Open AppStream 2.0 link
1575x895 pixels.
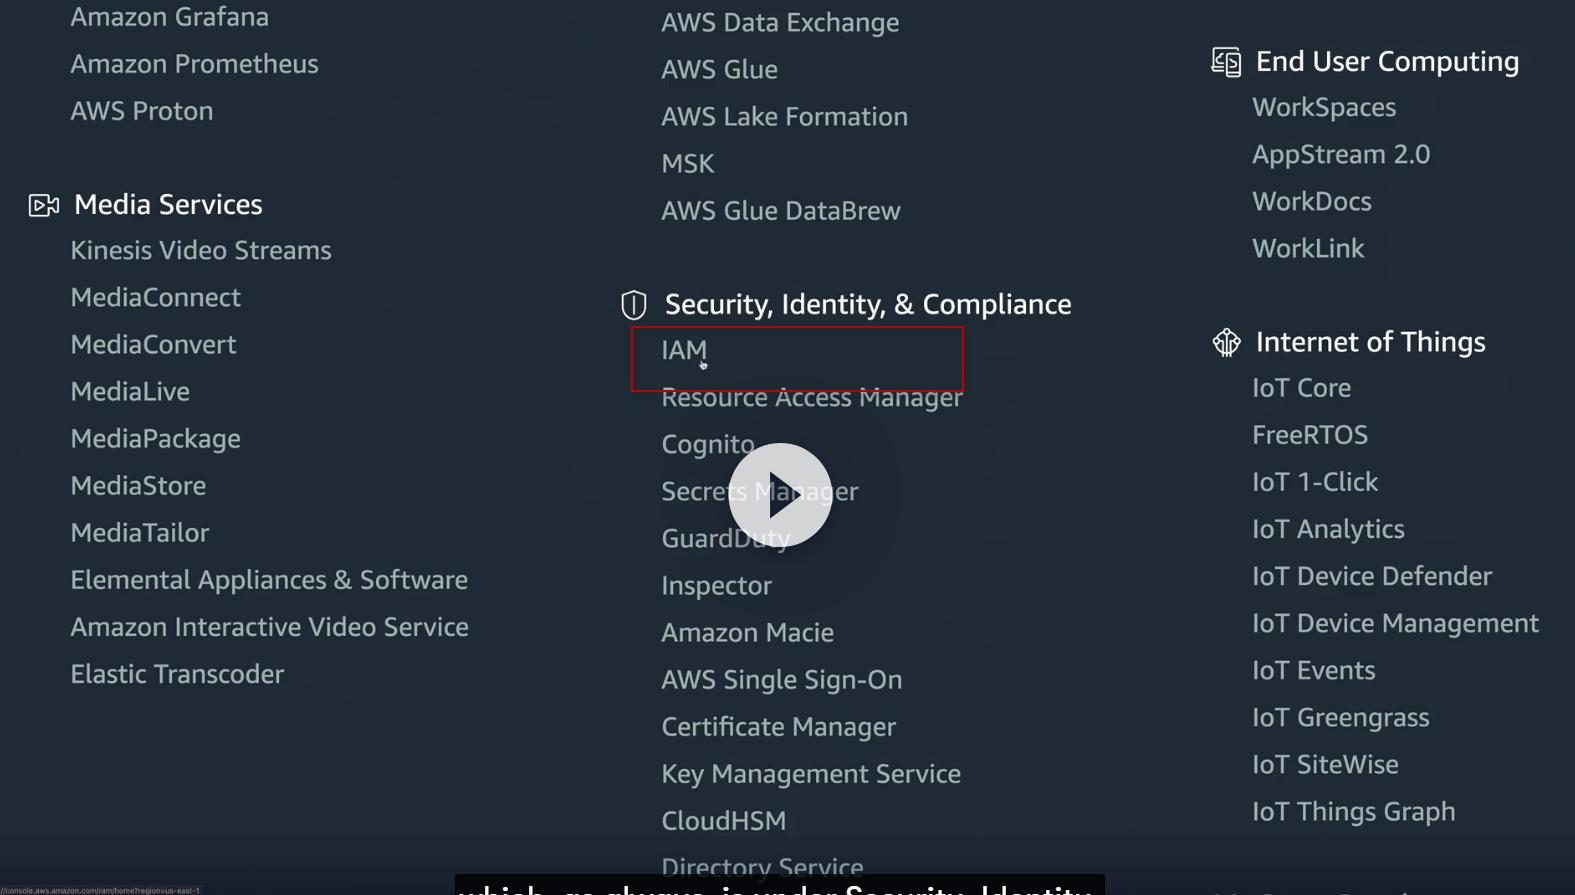[1340, 155]
